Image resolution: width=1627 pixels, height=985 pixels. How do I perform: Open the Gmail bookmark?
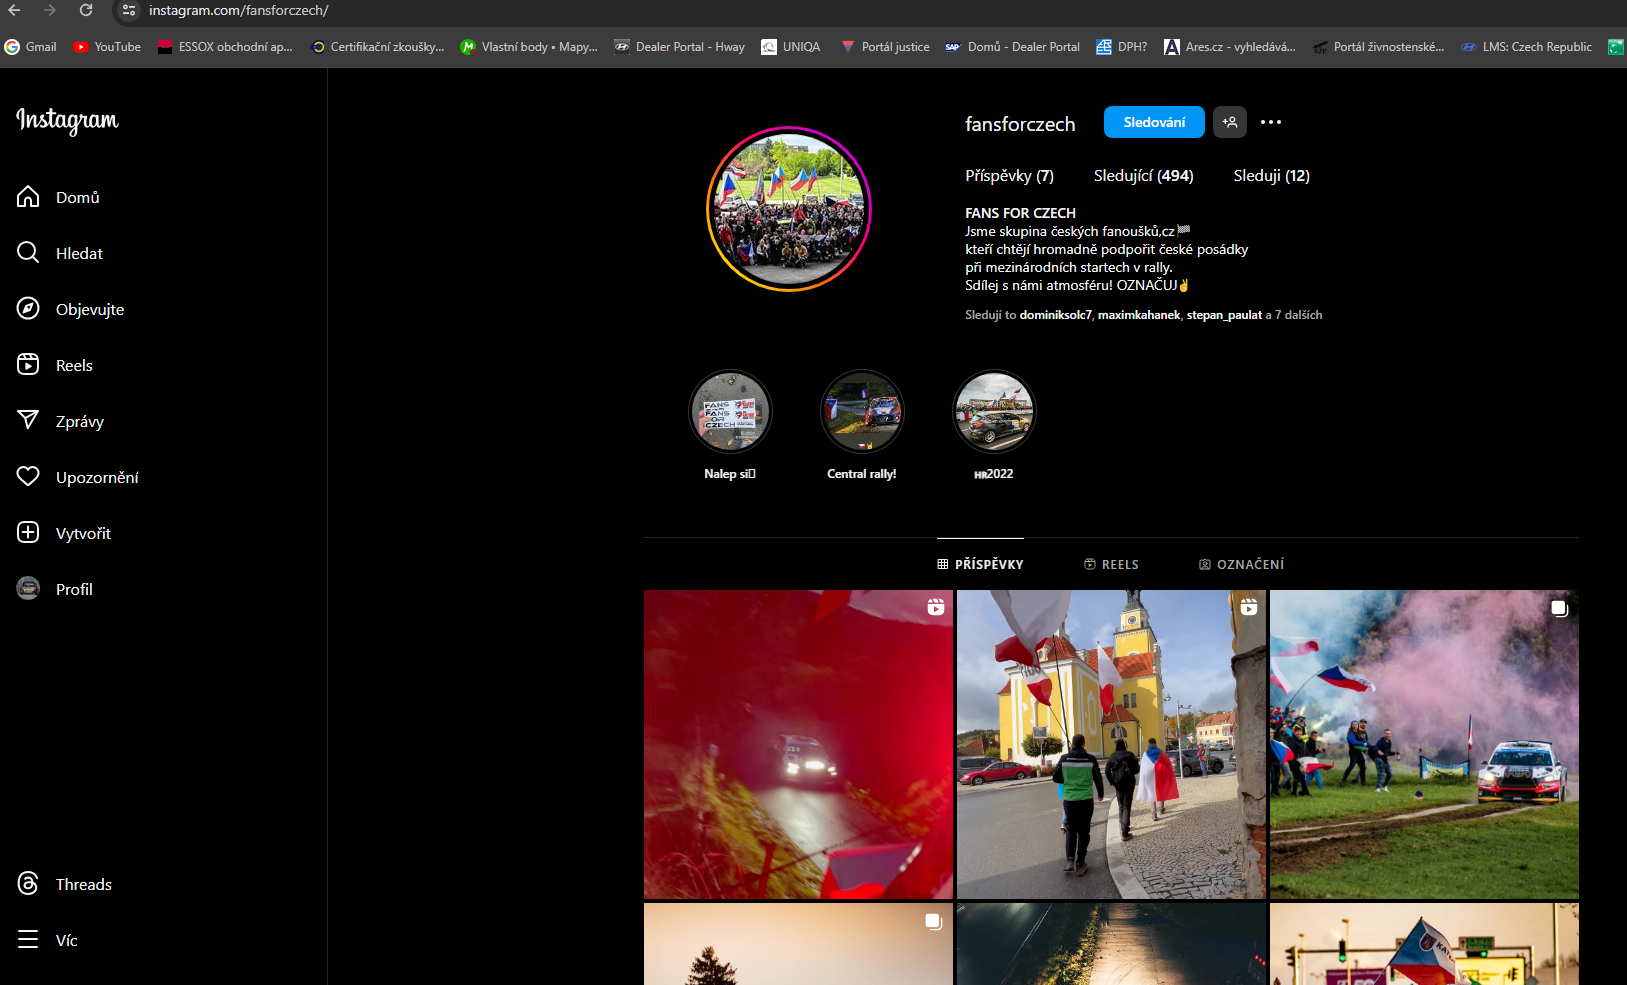pyautogui.click(x=31, y=47)
